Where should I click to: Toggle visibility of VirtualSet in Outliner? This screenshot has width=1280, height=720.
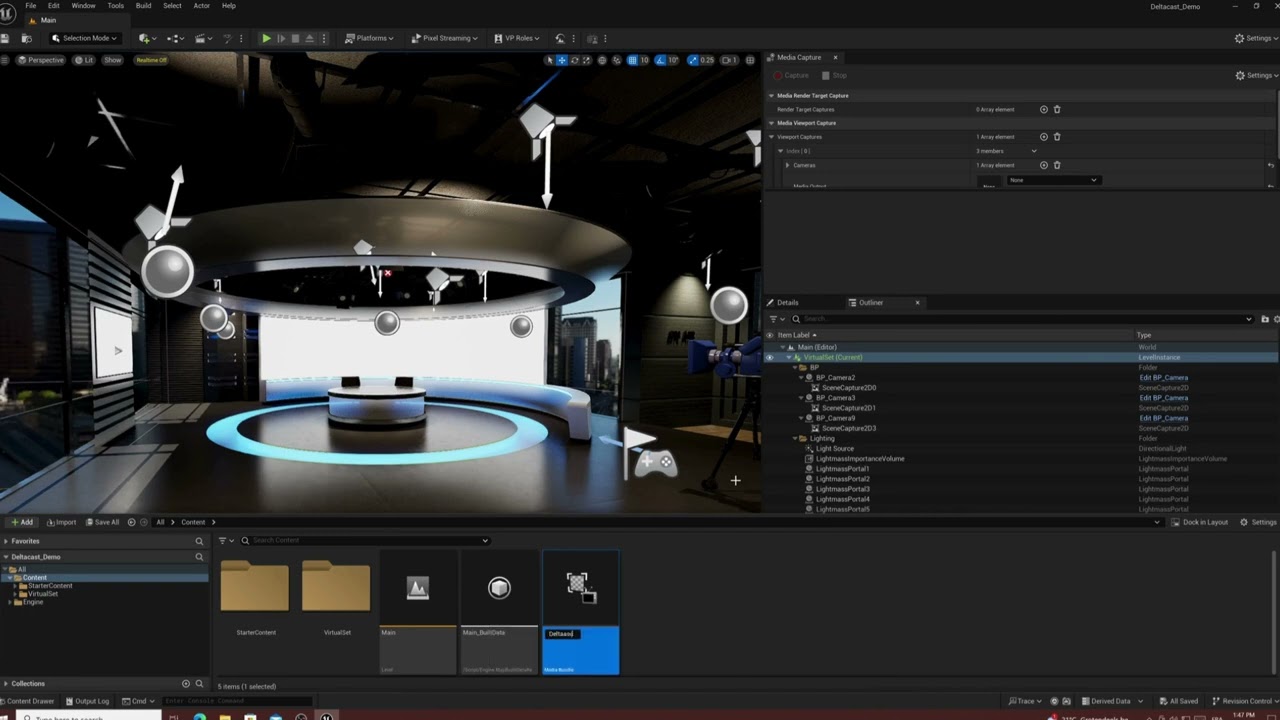click(x=769, y=357)
